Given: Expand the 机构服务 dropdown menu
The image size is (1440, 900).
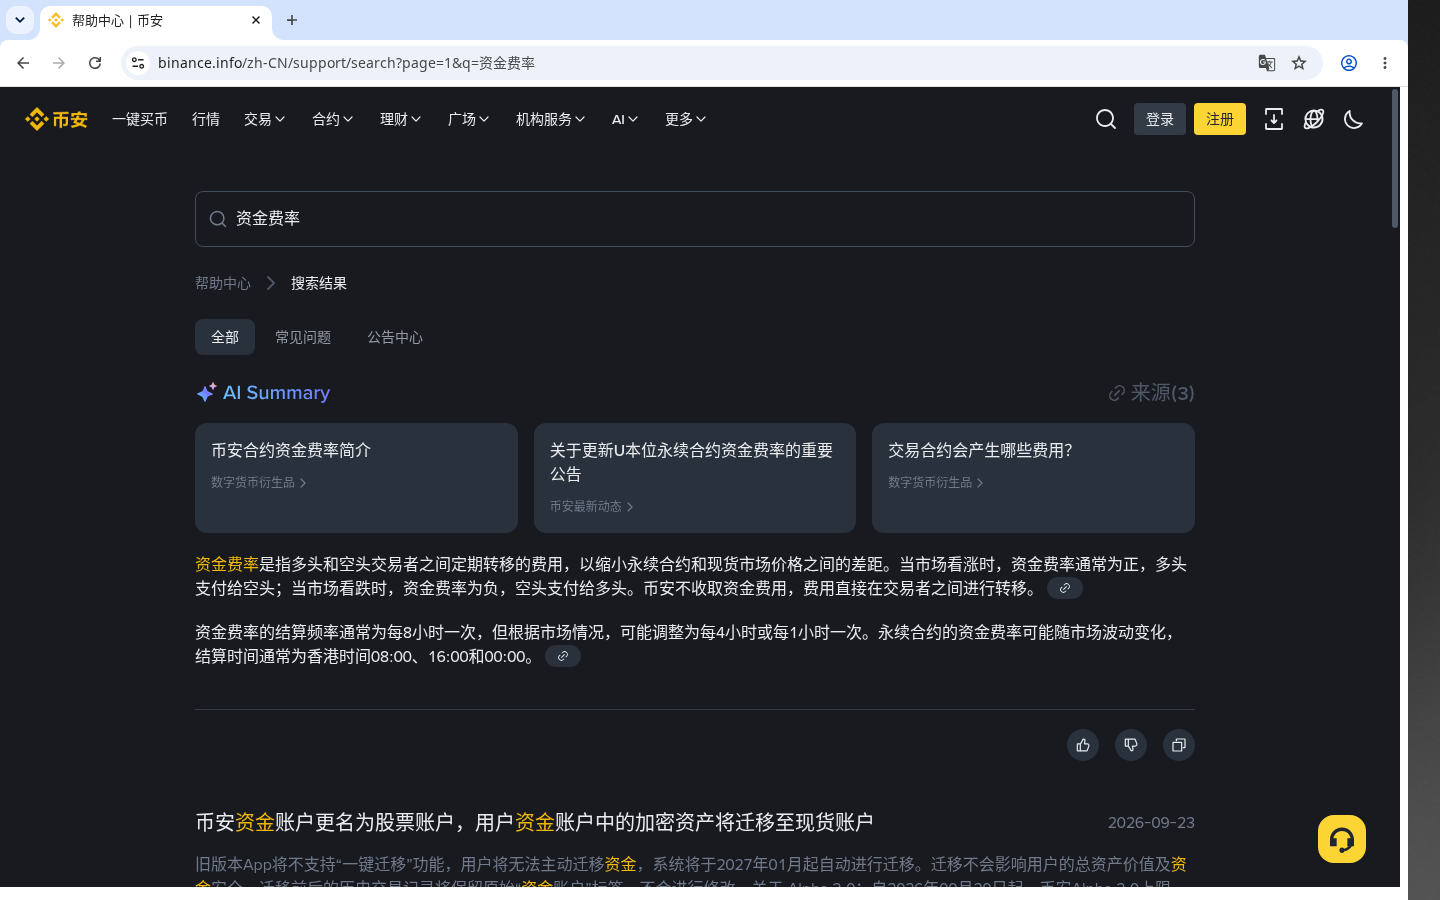Looking at the screenshot, I should [551, 119].
